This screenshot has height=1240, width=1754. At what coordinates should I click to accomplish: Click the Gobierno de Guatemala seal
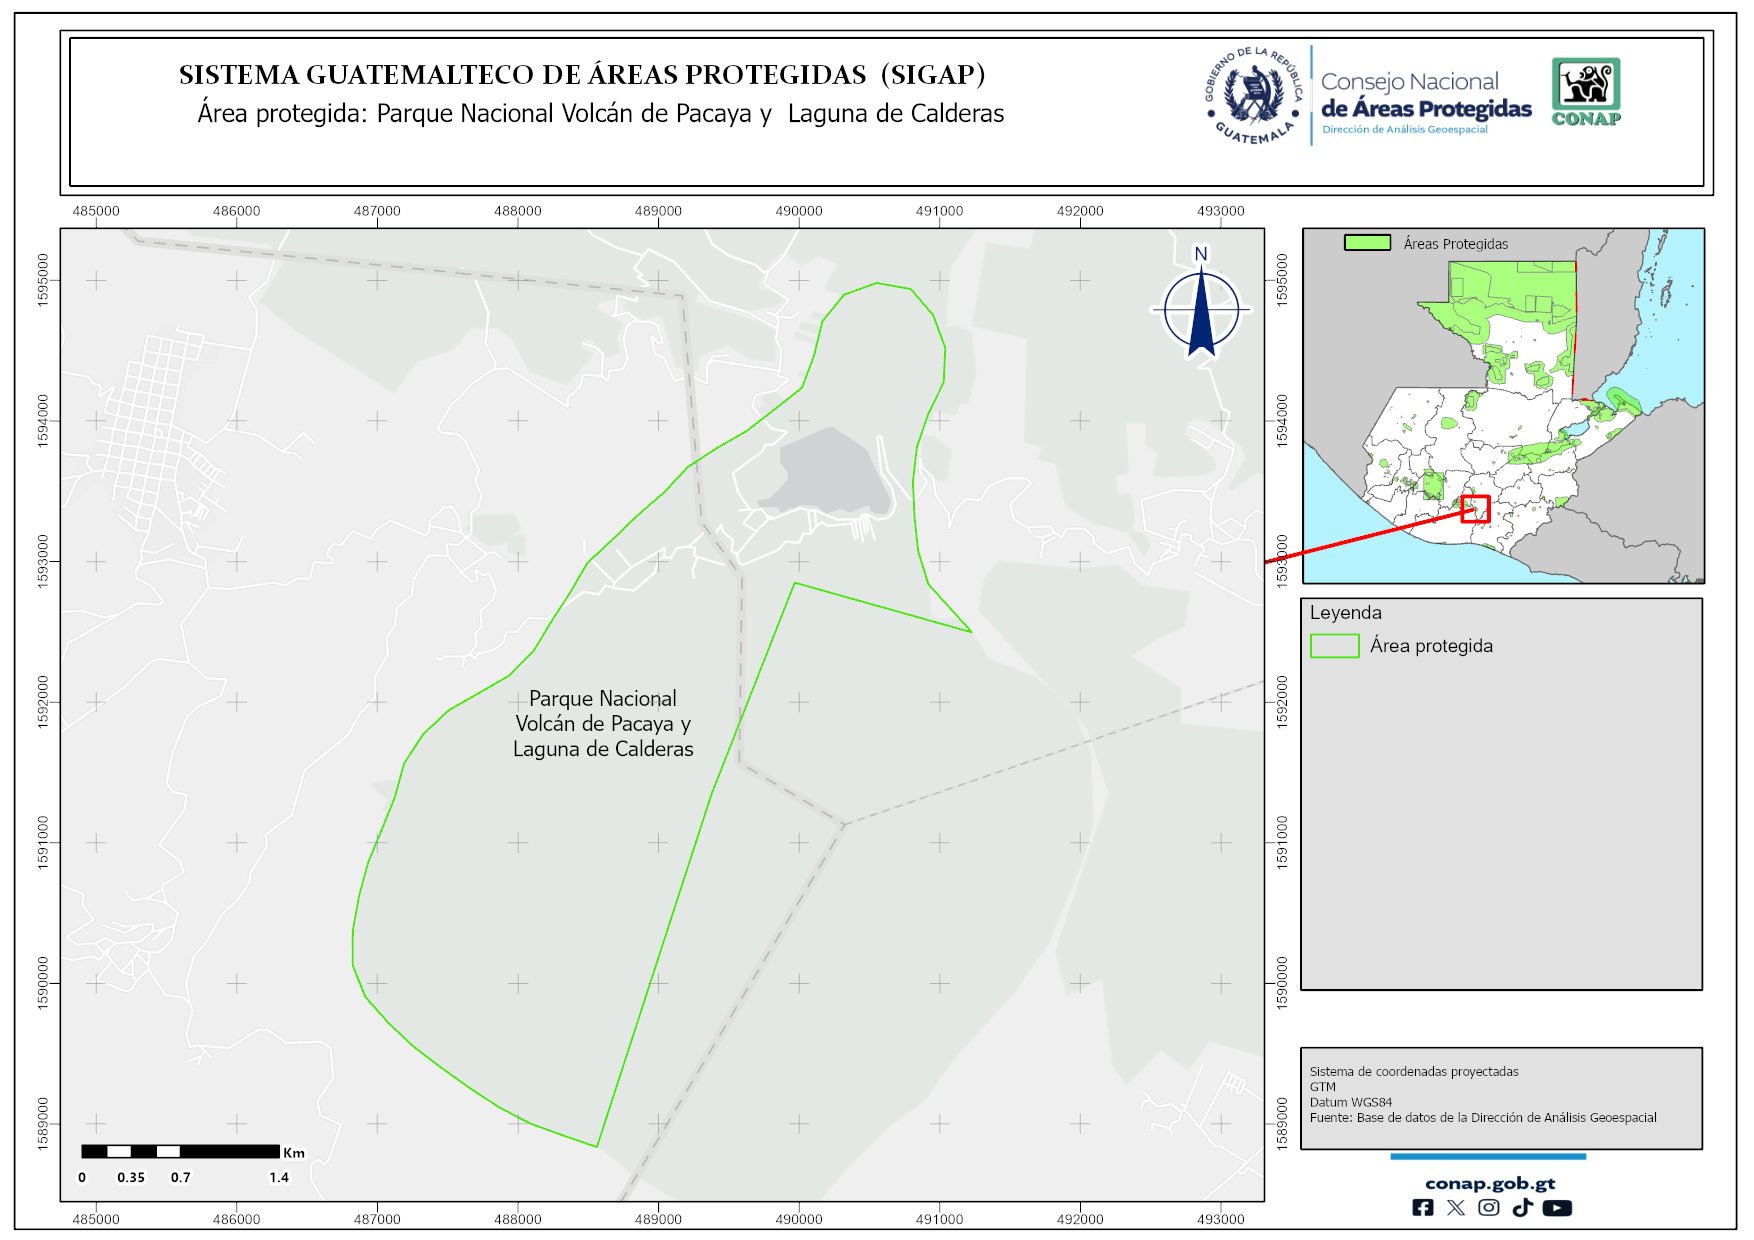pyautogui.click(x=1253, y=95)
